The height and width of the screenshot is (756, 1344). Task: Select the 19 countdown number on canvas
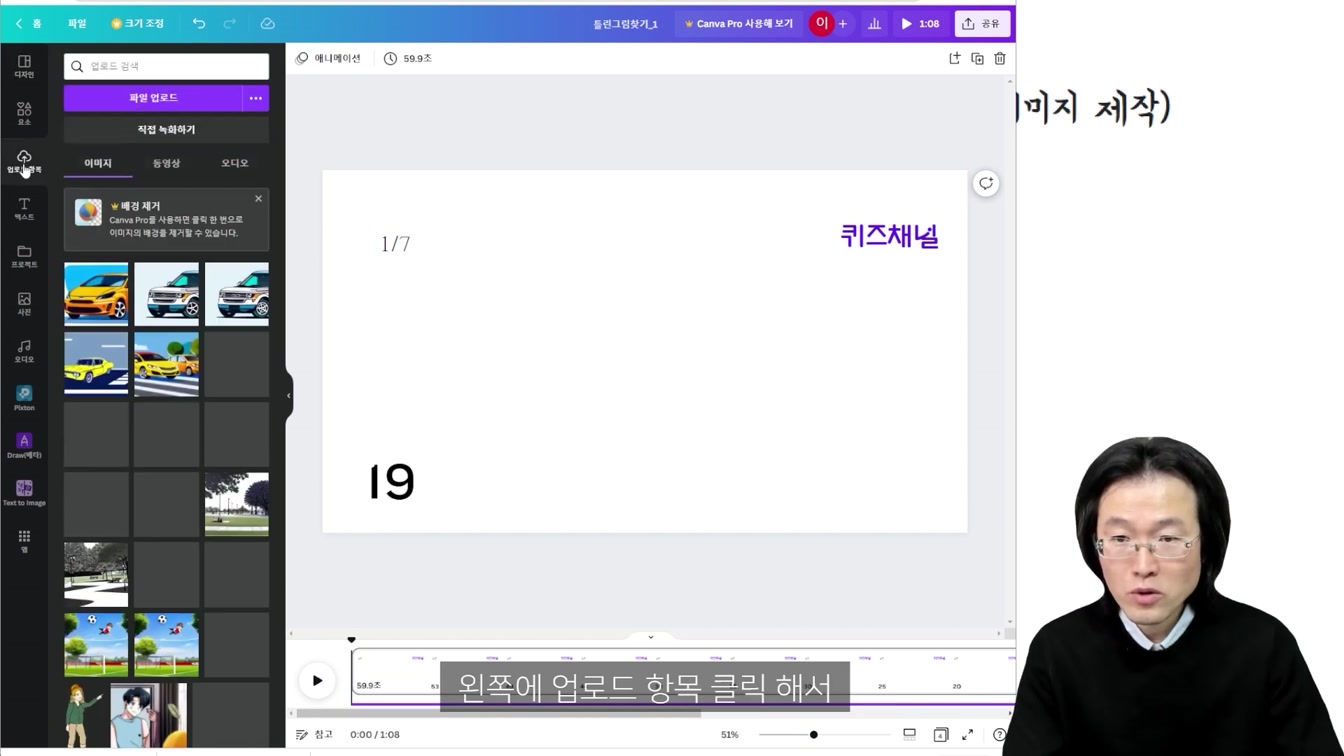tap(391, 482)
